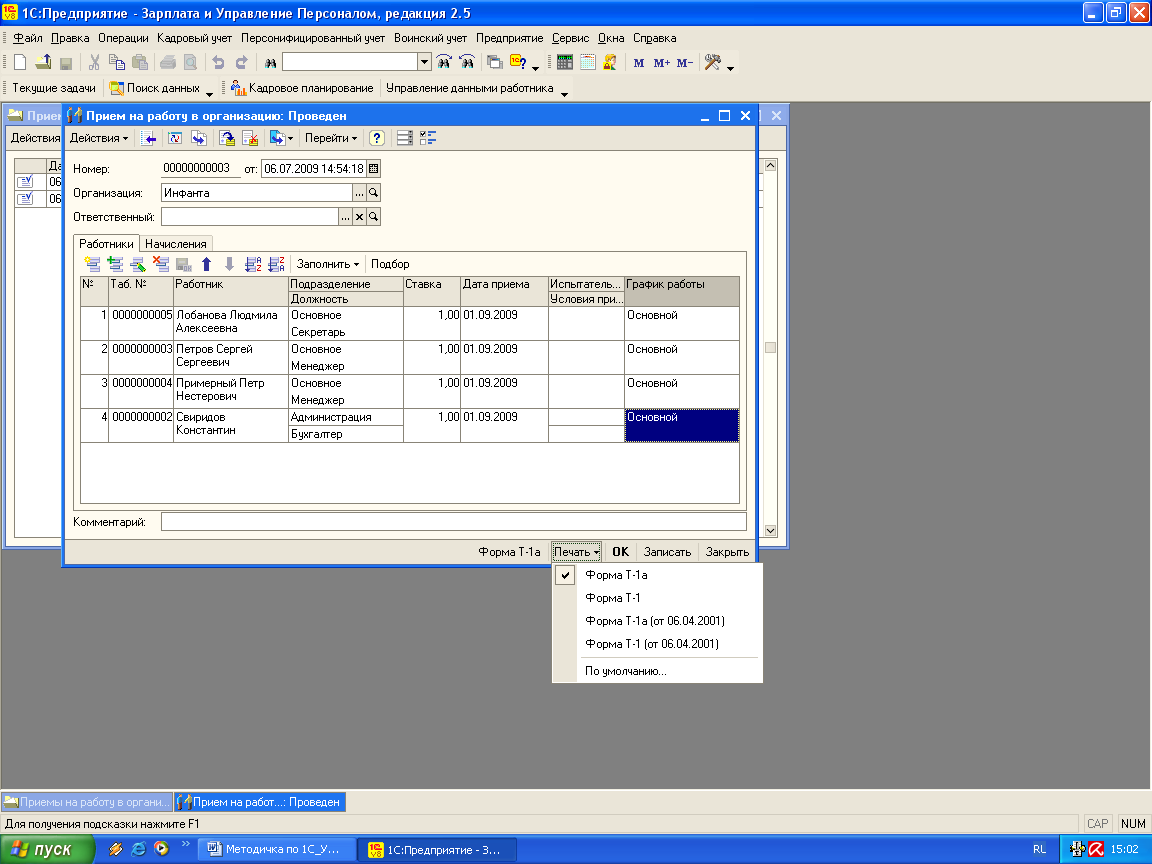
Task: Click the Ответственный input field
Action: [x=250, y=217]
